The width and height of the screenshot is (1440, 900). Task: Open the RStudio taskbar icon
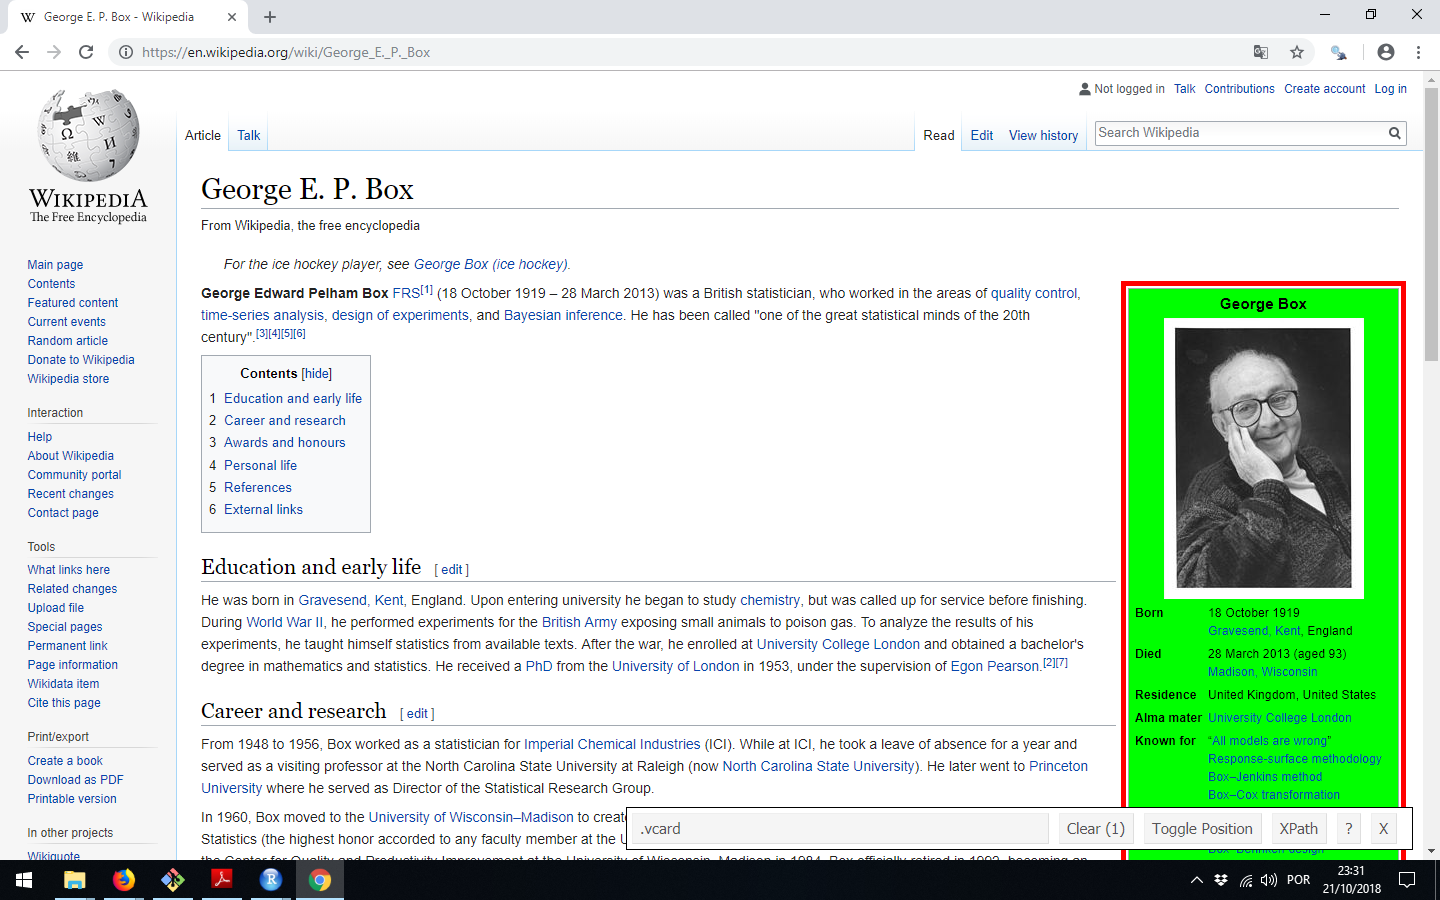[x=271, y=880]
